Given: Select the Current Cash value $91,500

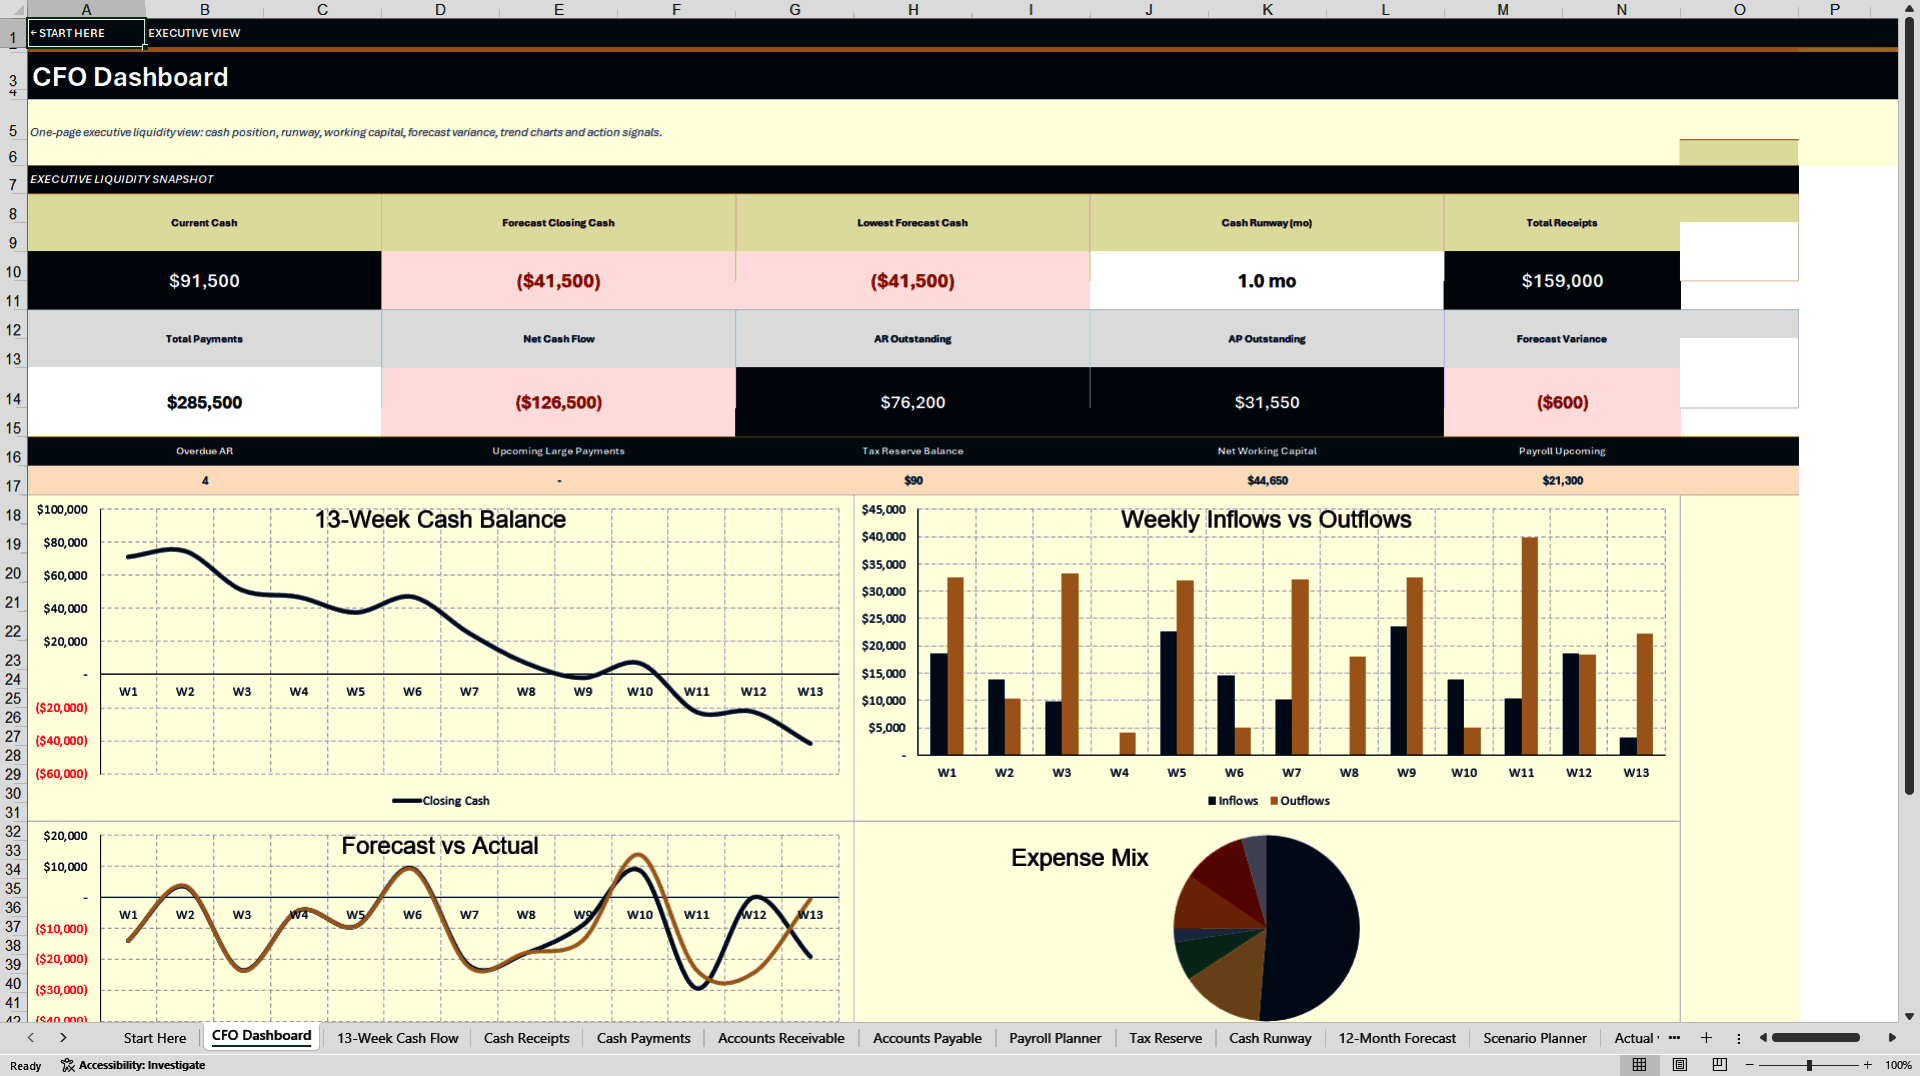Looking at the screenshot, I should [204, 281].
